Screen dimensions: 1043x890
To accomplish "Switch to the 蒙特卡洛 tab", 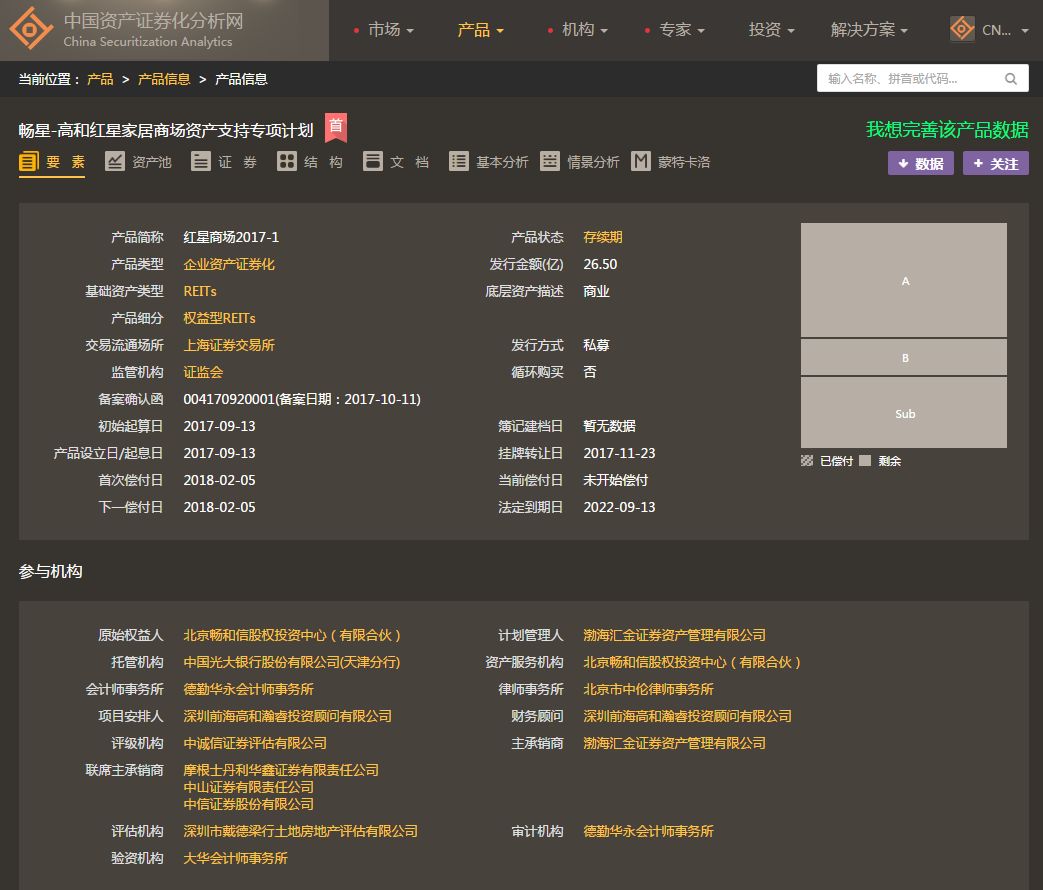I will click(670, 162).
